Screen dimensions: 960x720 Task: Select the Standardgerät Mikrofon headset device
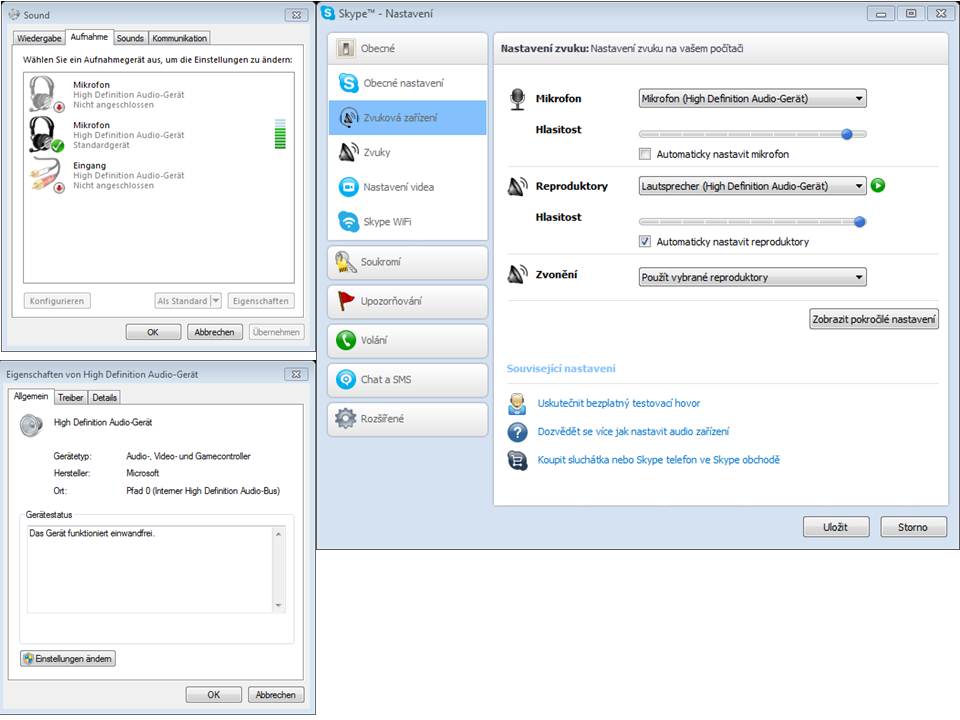(x=159, y=135)
